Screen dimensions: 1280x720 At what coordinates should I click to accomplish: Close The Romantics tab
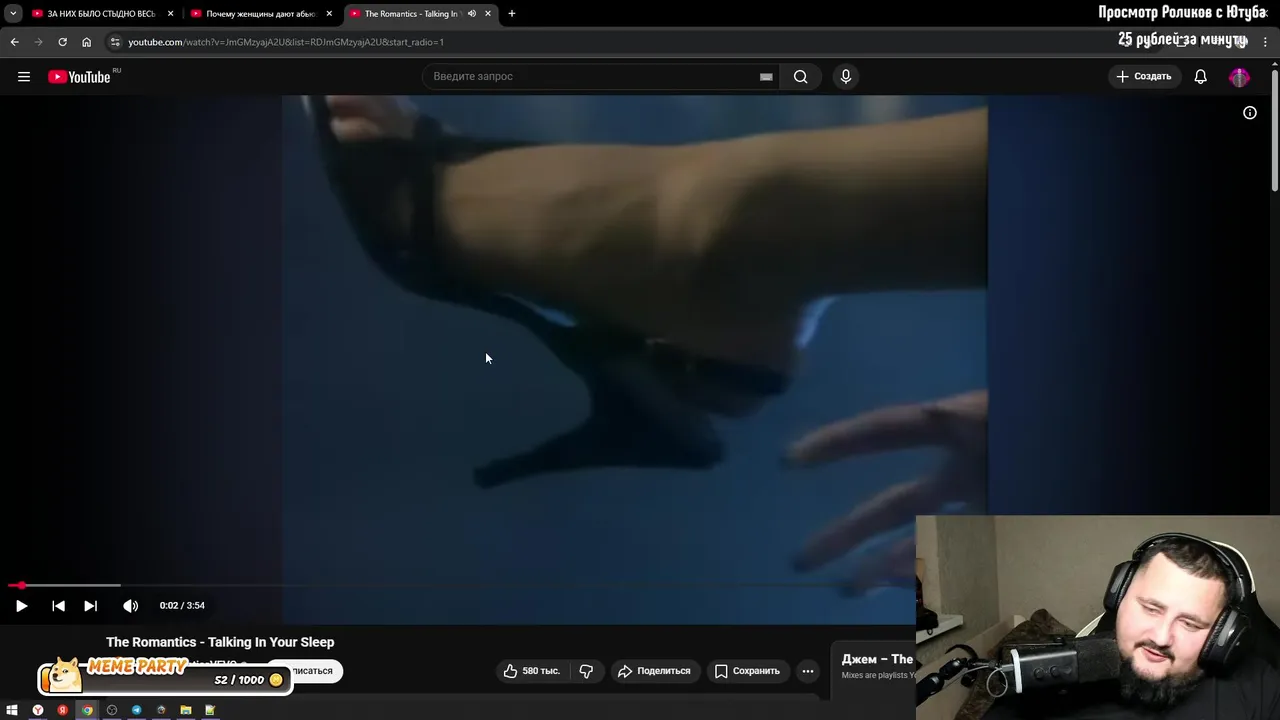coord(488,14)
